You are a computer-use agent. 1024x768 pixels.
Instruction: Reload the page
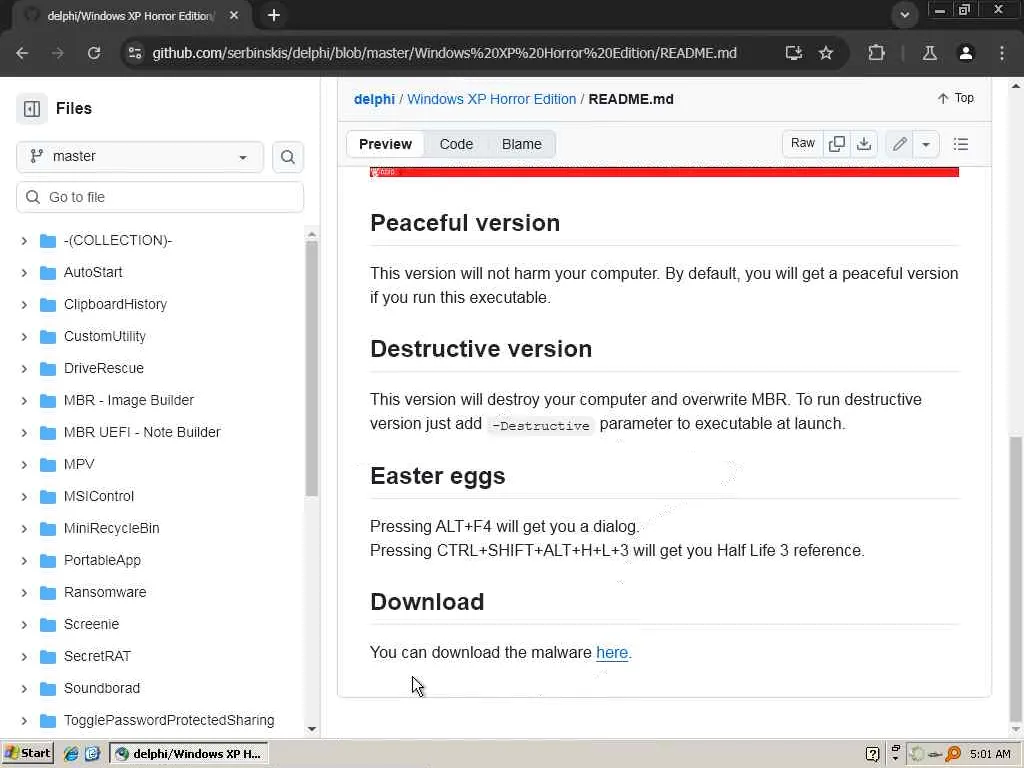[94, 53]
